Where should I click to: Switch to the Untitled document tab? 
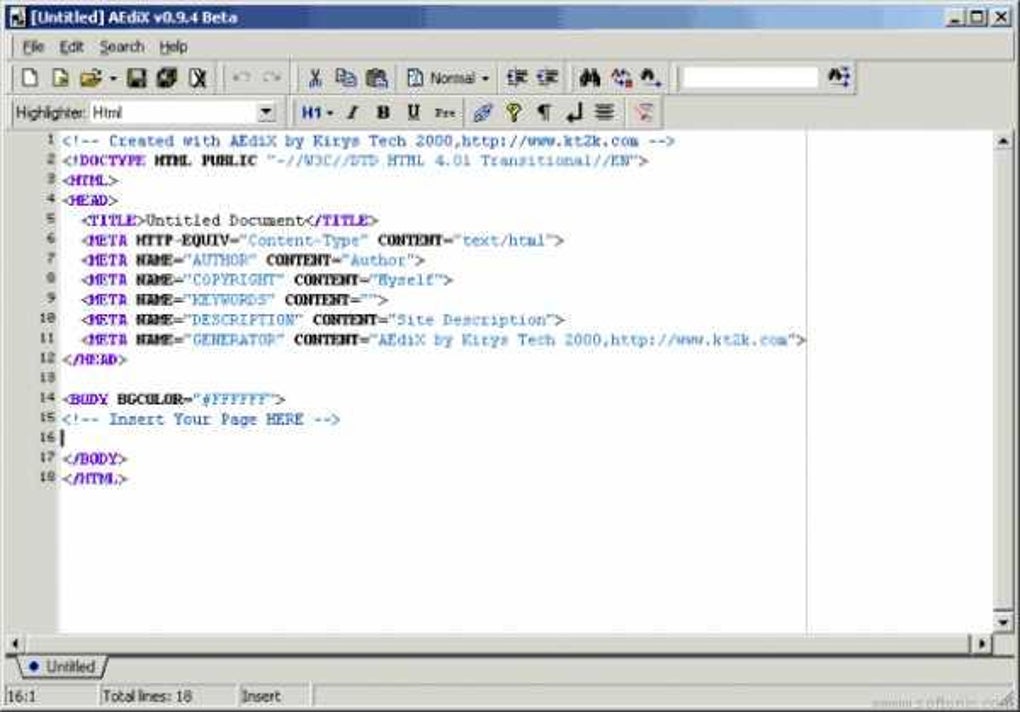pyautogui.click(x=65, y=666)
